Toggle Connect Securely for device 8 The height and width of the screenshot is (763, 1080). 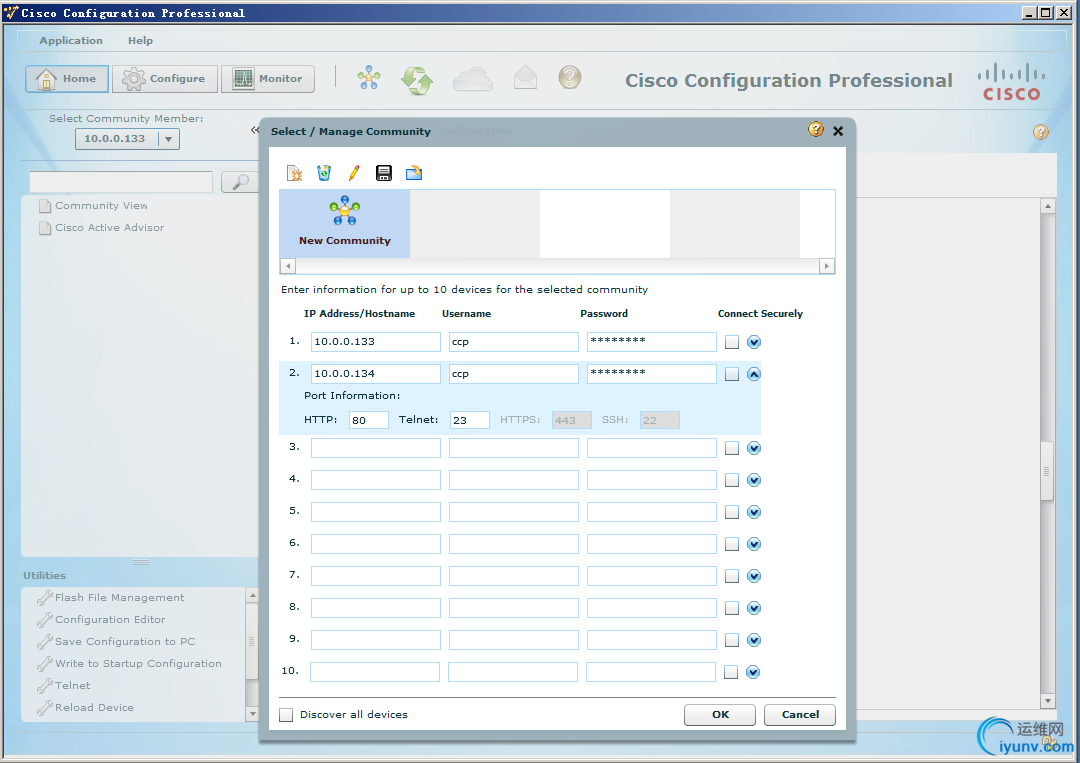(x=732, y=608)
